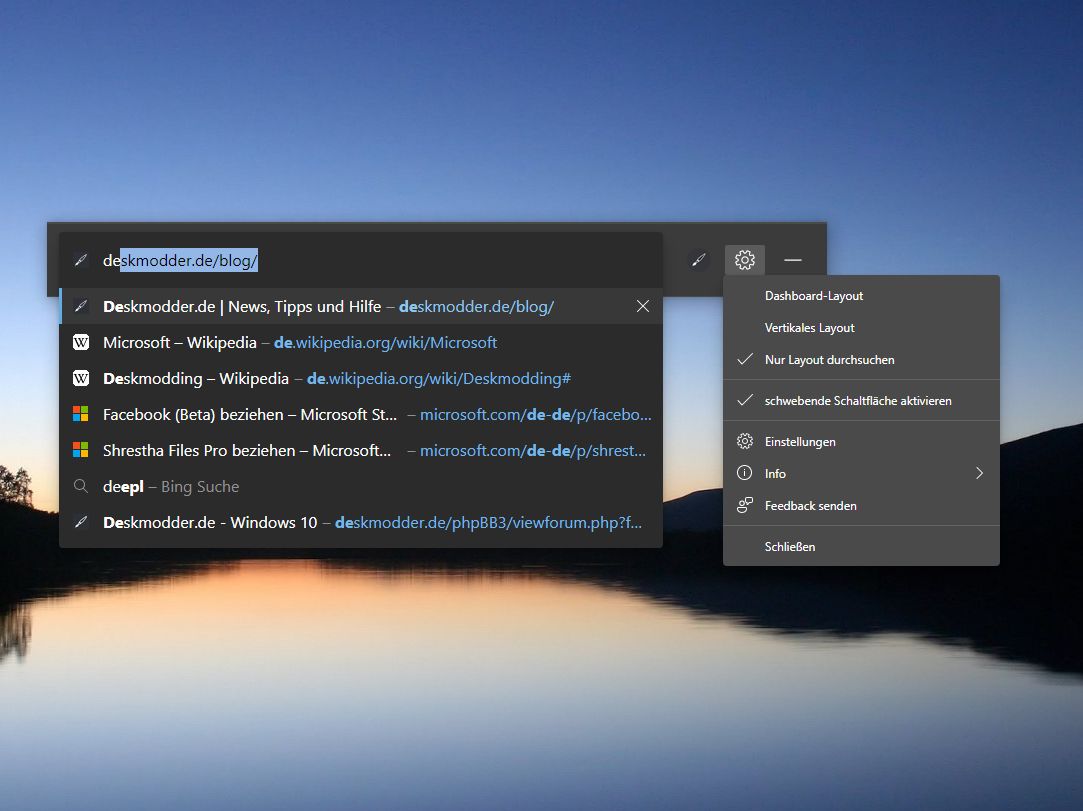
Task: Remove the first Deskmodder.de suggestion with X
Action: 642,306
